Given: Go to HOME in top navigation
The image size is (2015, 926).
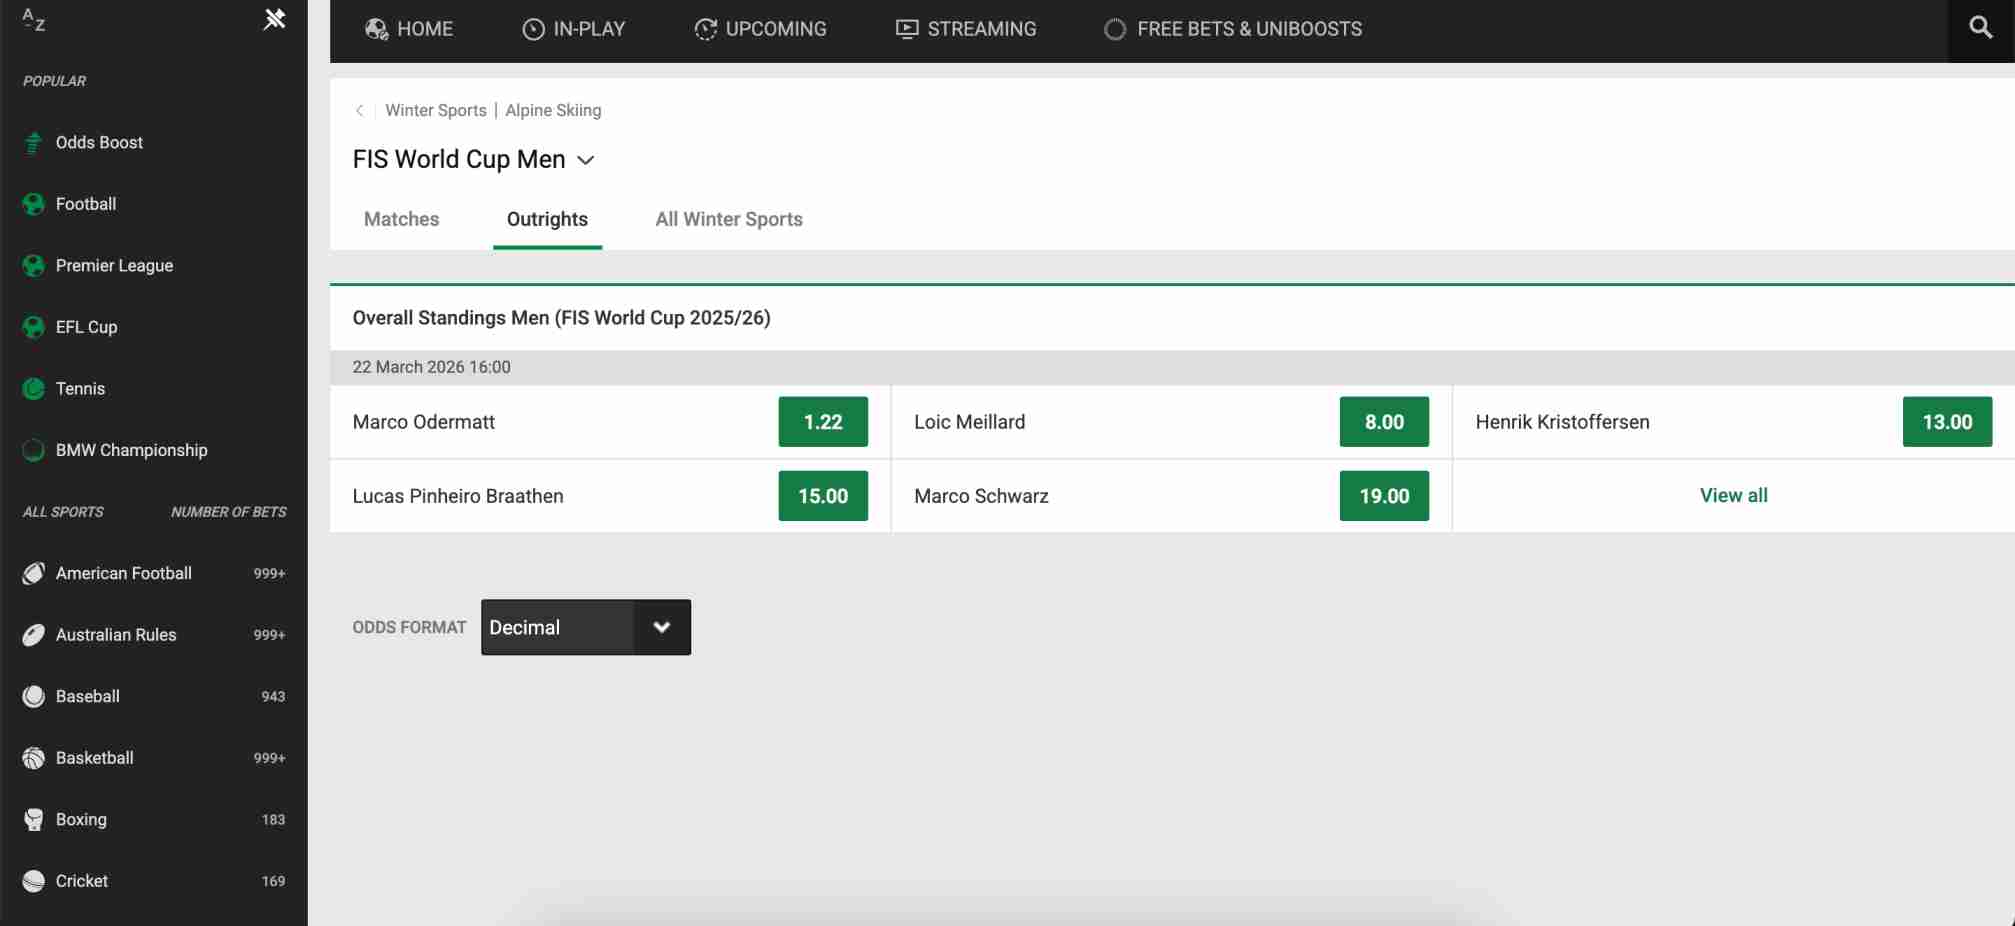Looking at the screenshot, I should click(x=408, y=29).
